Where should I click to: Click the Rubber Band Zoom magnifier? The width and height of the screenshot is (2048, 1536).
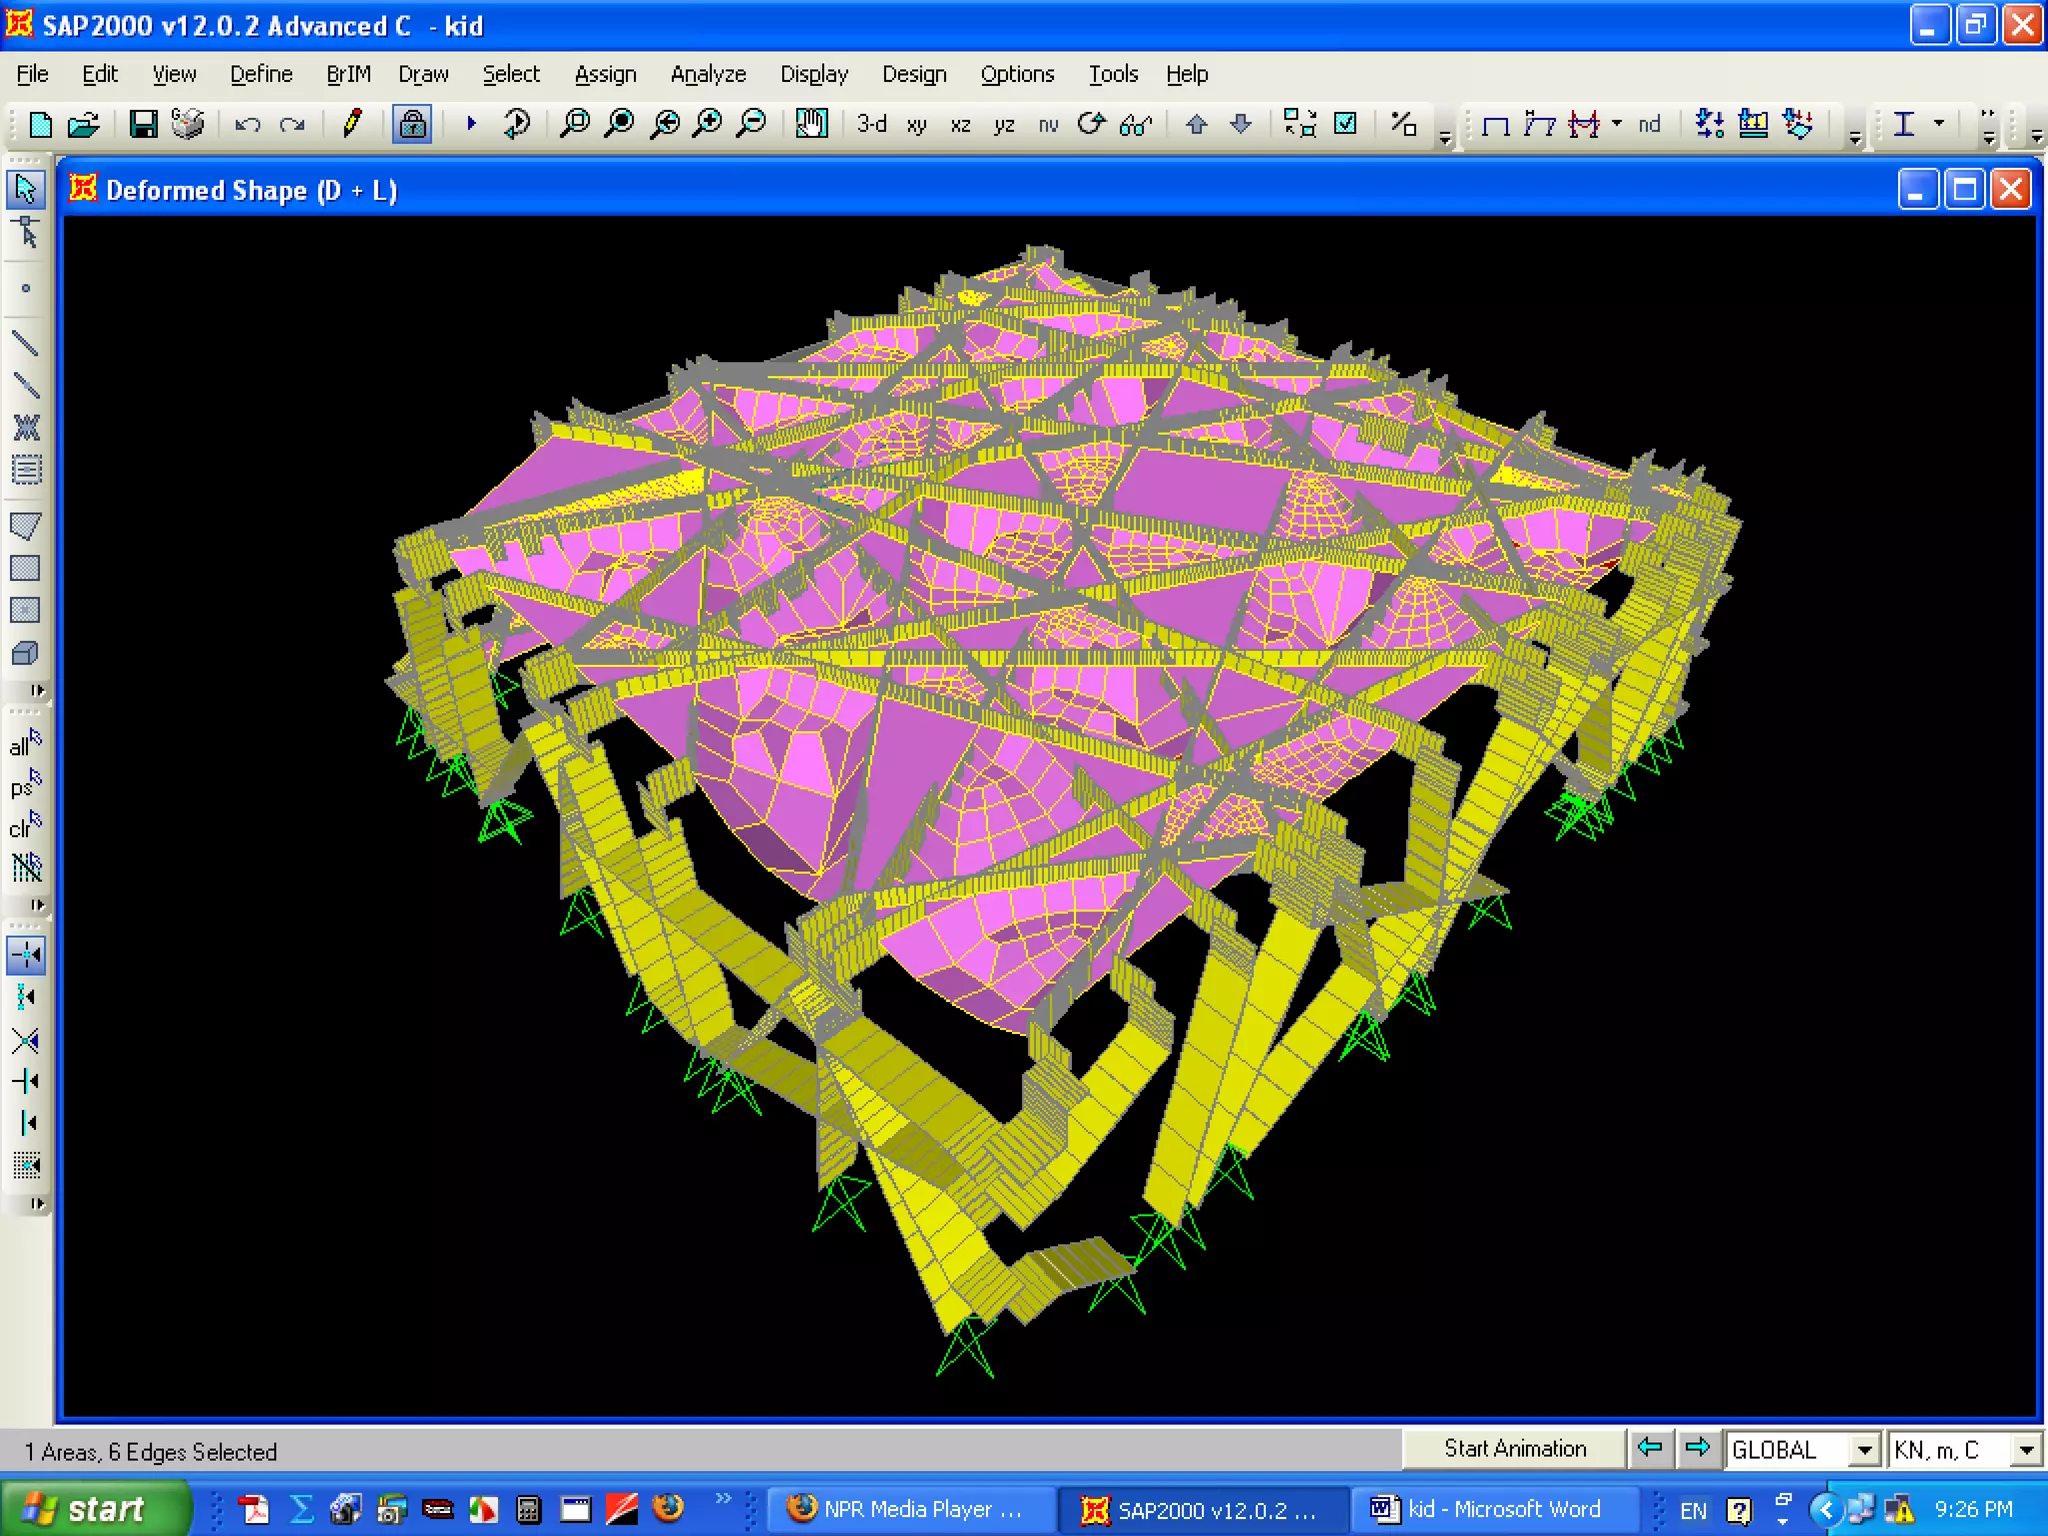(x=575, y=124)
